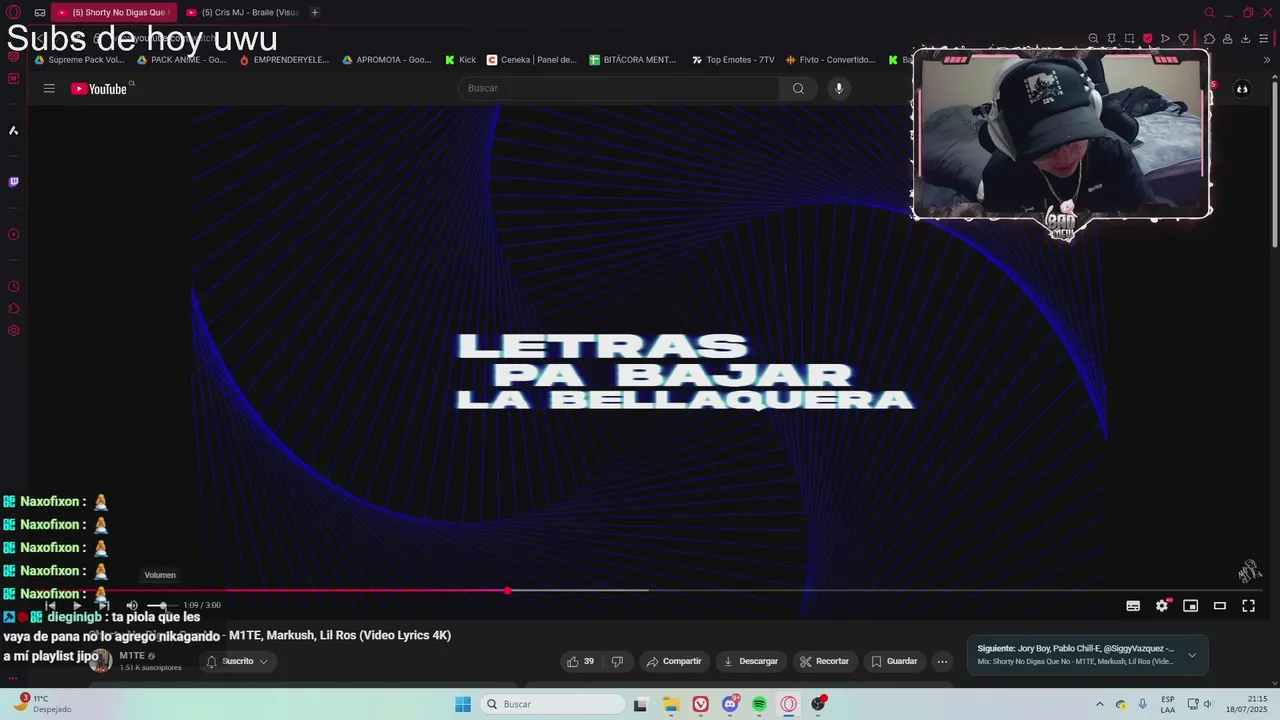Open the Opera snapshot tool
This screenshot has width=1280, height=720.
coord(1129,39)
